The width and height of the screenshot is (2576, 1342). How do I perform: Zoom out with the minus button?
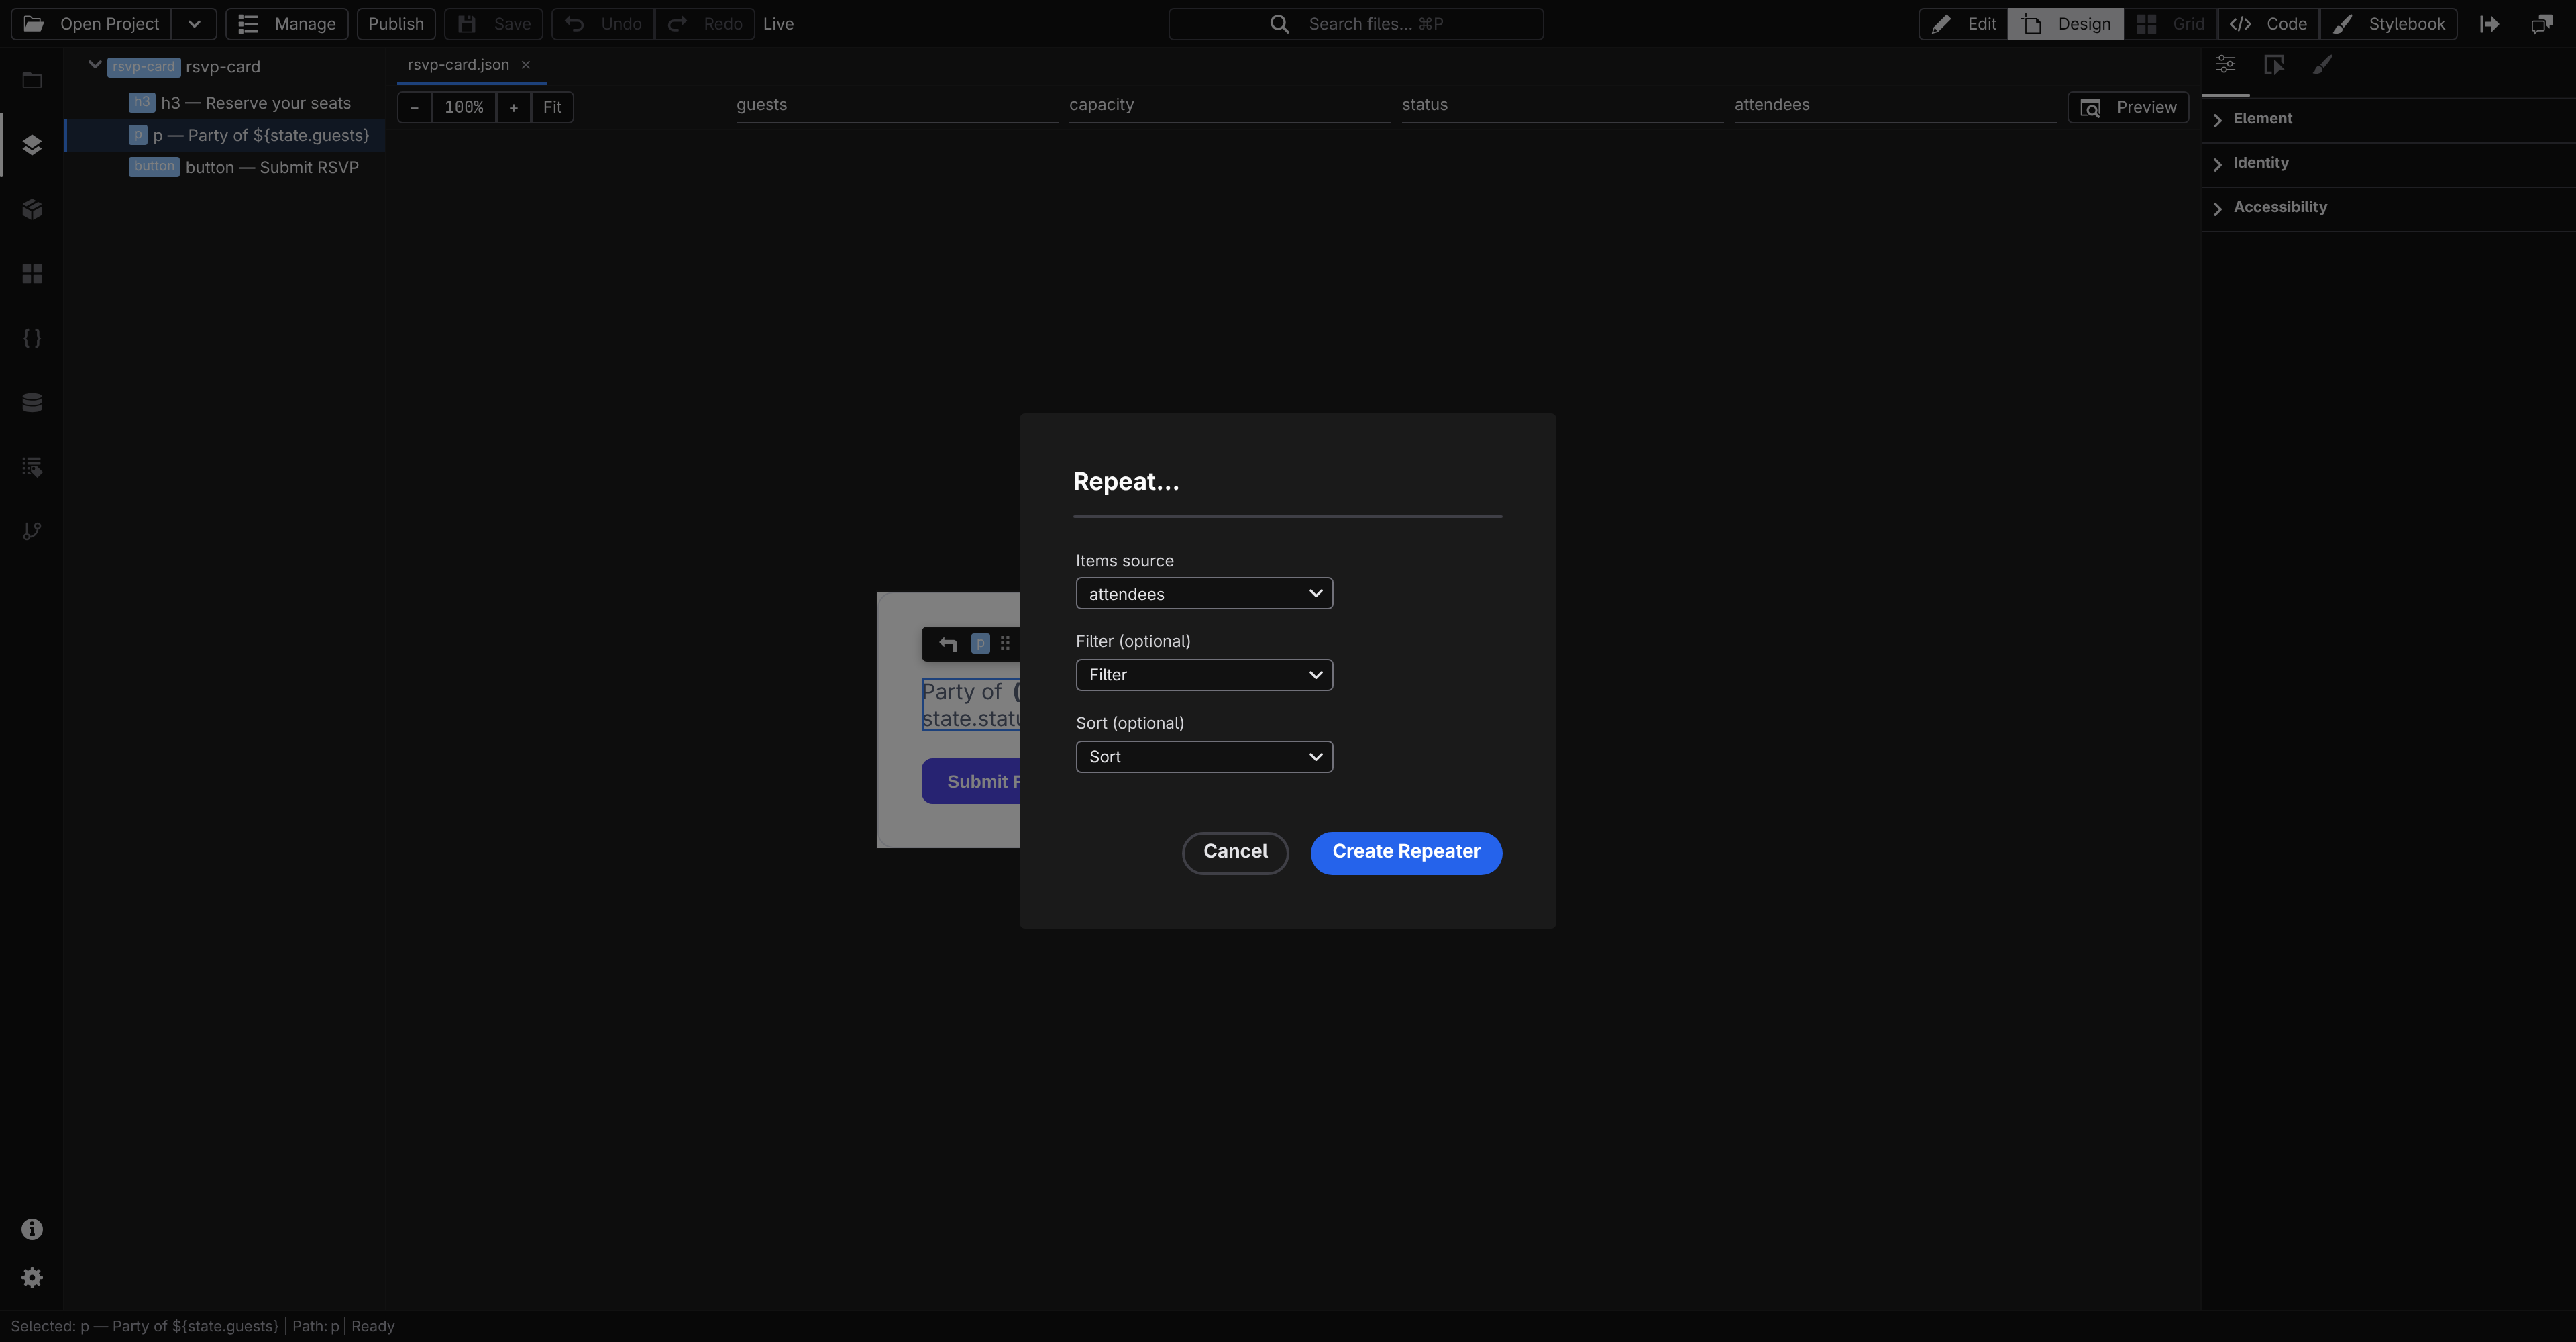click(414, 107)
